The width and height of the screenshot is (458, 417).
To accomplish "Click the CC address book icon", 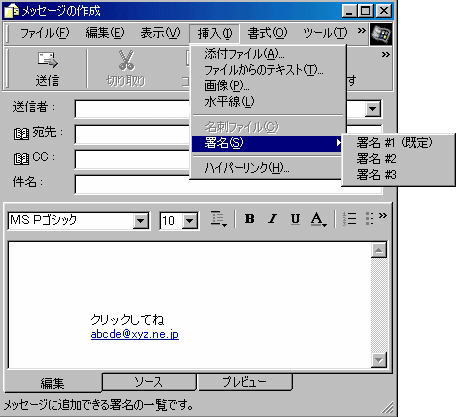I will (x=21, y=158).
